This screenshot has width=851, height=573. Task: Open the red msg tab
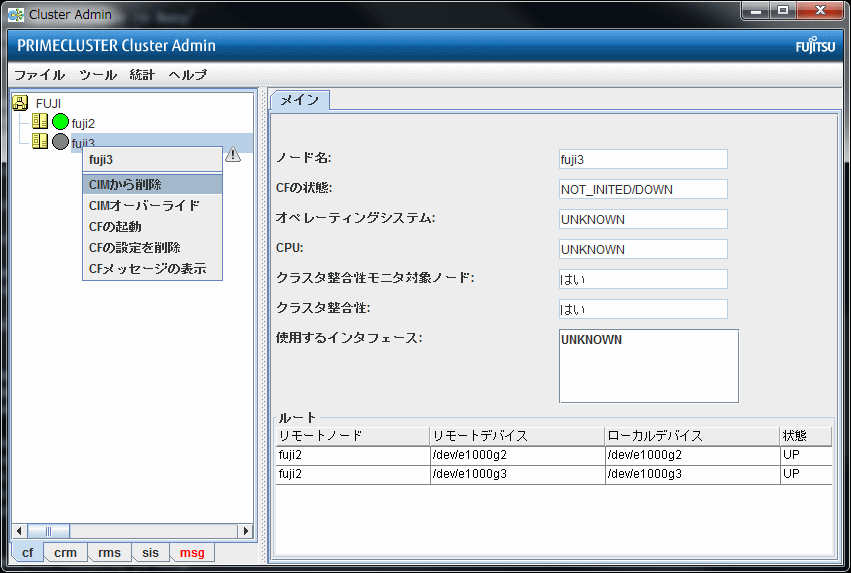(192, 552)
